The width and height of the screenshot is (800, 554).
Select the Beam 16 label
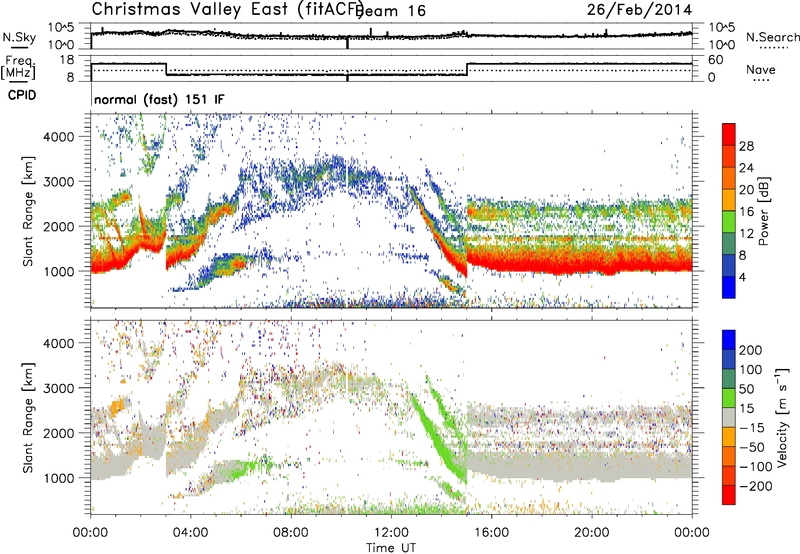[x=390, y=11]
